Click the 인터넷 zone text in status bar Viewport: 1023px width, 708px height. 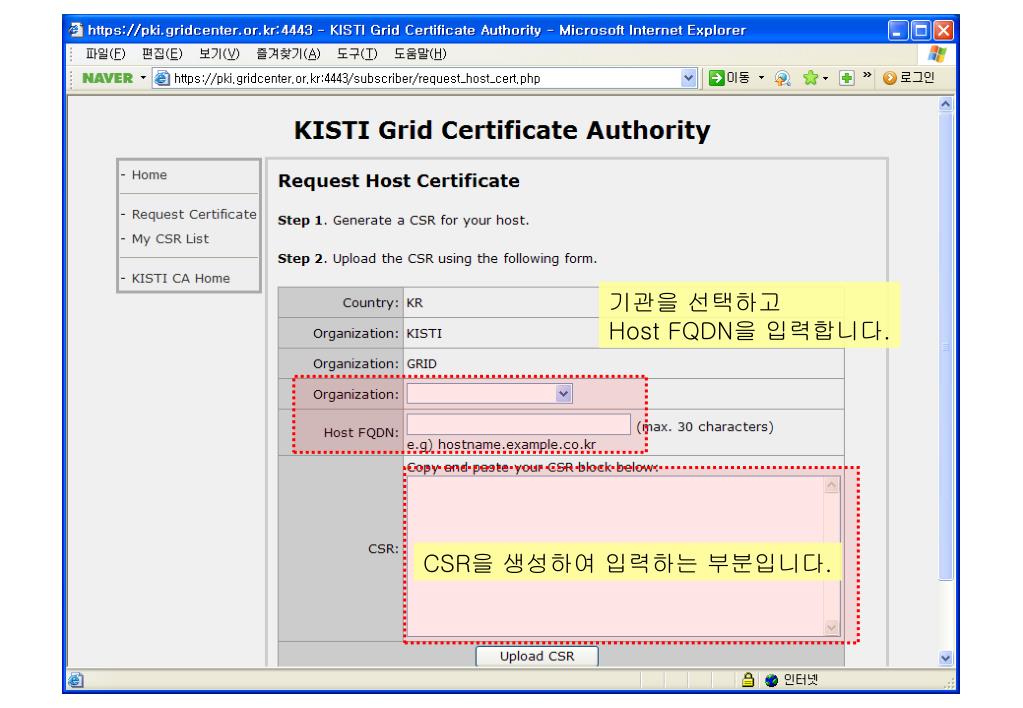[801, 680]
